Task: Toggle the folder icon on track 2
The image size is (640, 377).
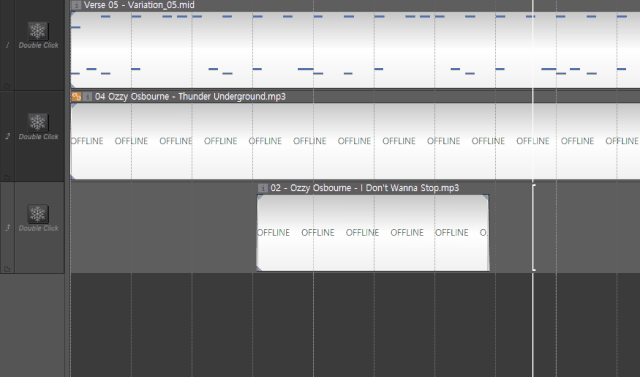Action: (x=7, y=177)
